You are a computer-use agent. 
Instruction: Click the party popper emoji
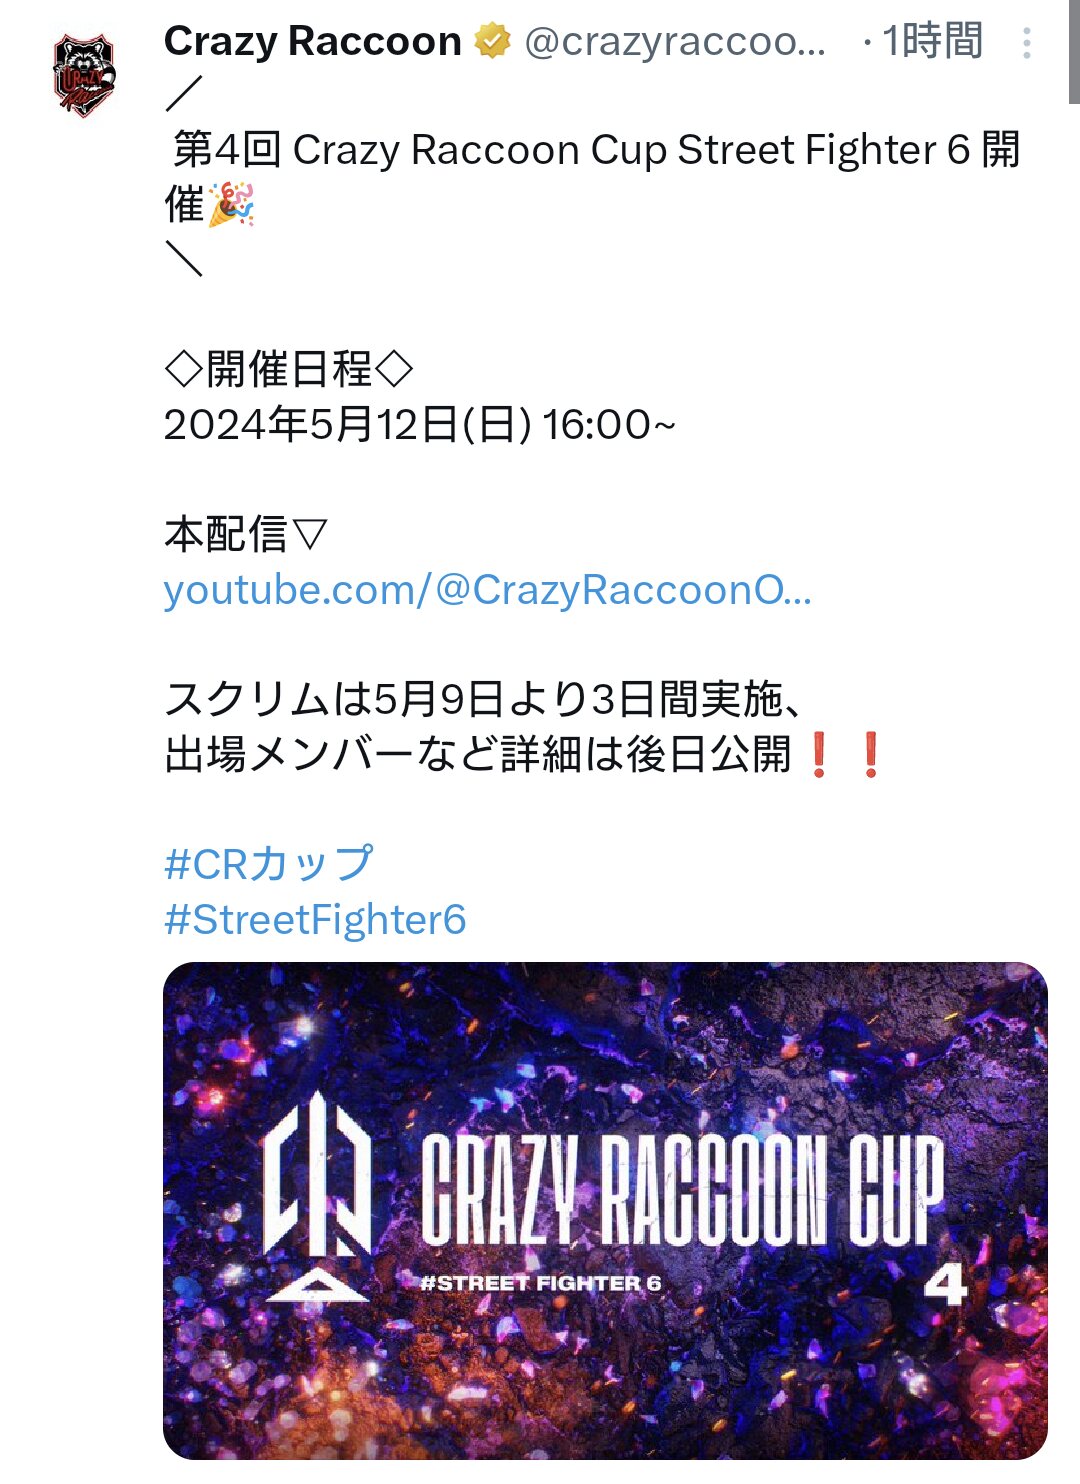[231, 204]
